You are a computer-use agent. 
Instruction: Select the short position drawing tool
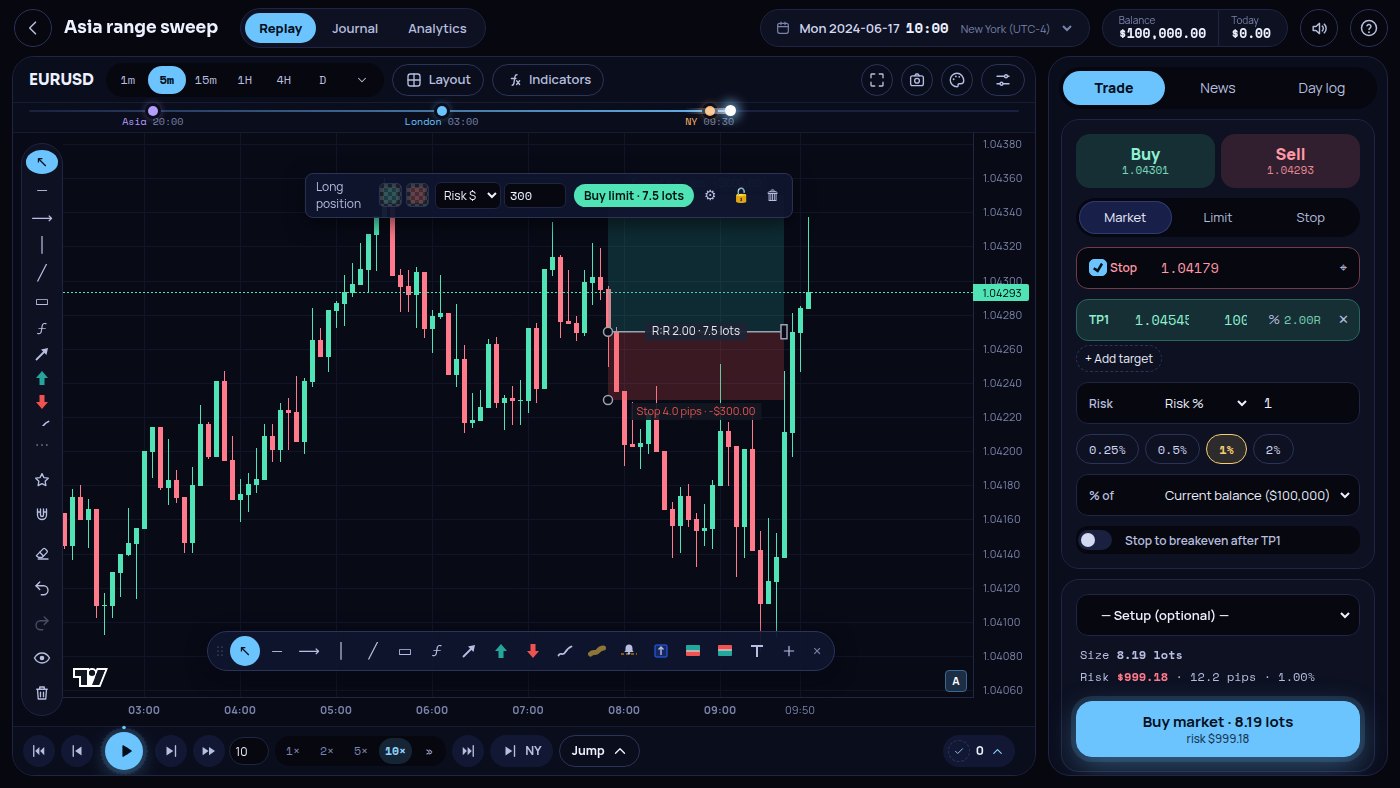pyautogui.click(x=725, y=651)
